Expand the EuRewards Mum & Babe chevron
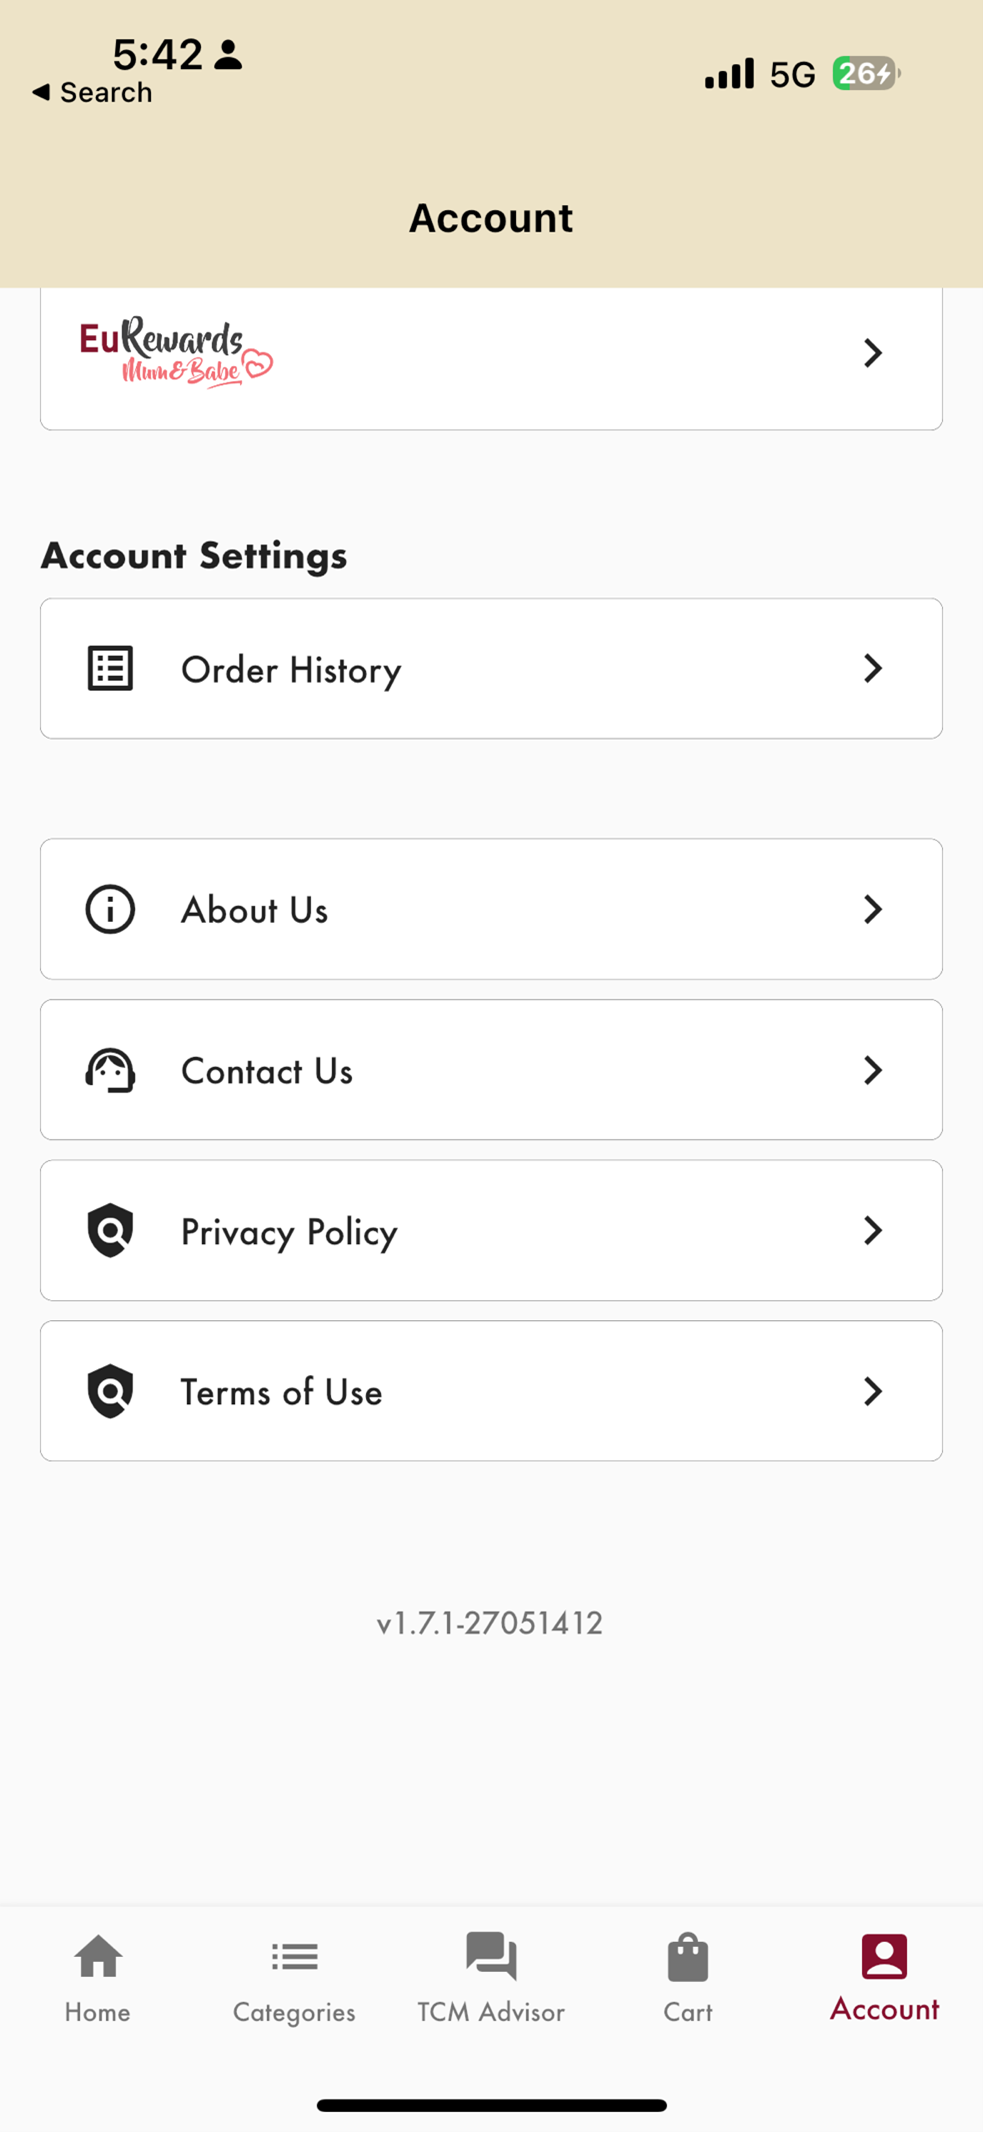The width and height of the screenshot is (983, 2132). click(873, 353)
